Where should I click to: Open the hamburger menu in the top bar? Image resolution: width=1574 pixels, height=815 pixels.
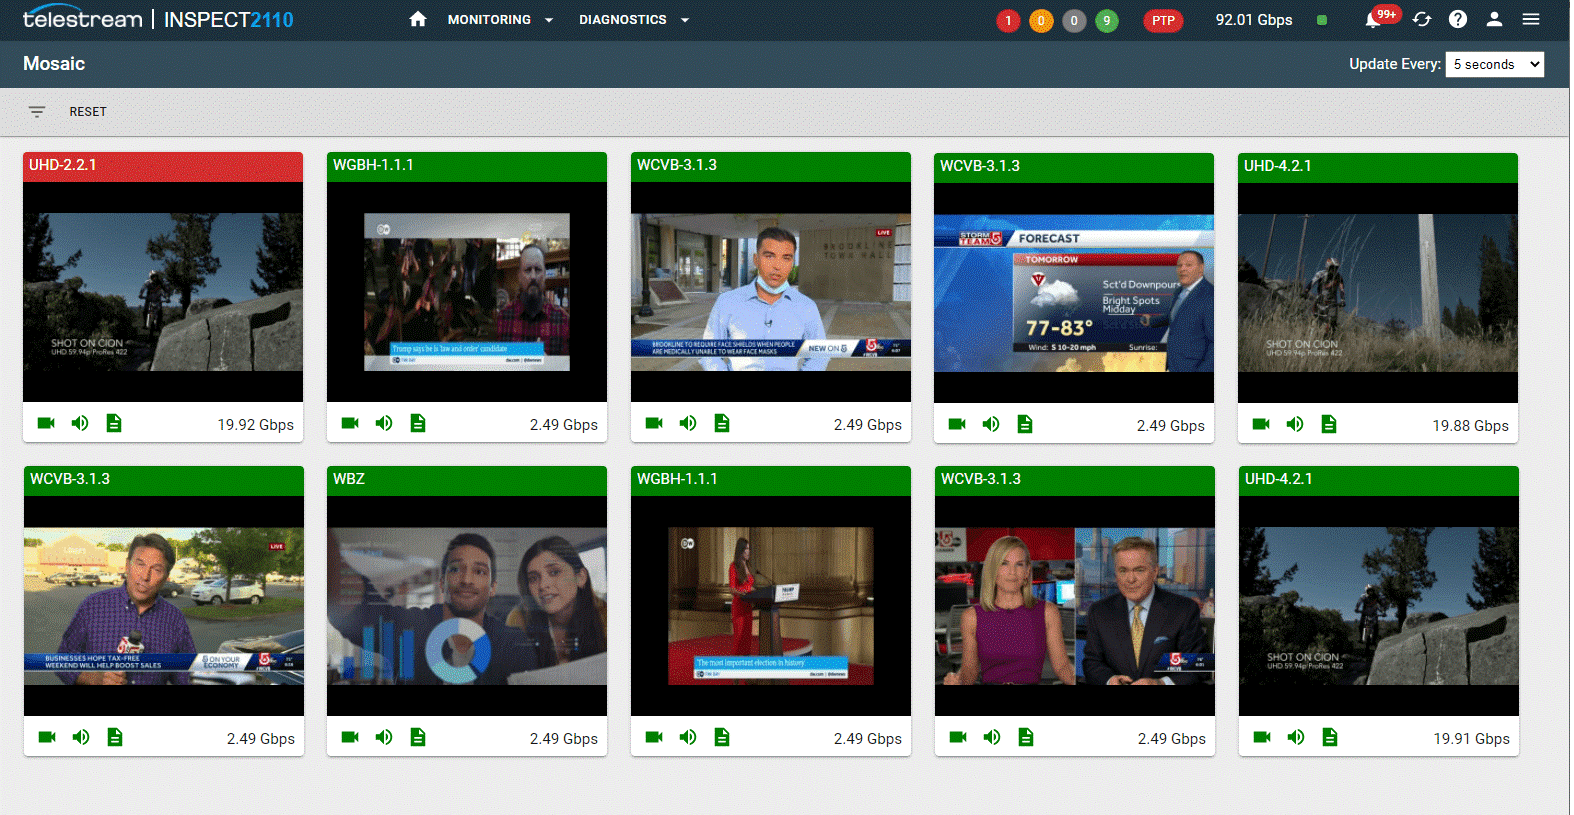click(x=1531, y=19)
